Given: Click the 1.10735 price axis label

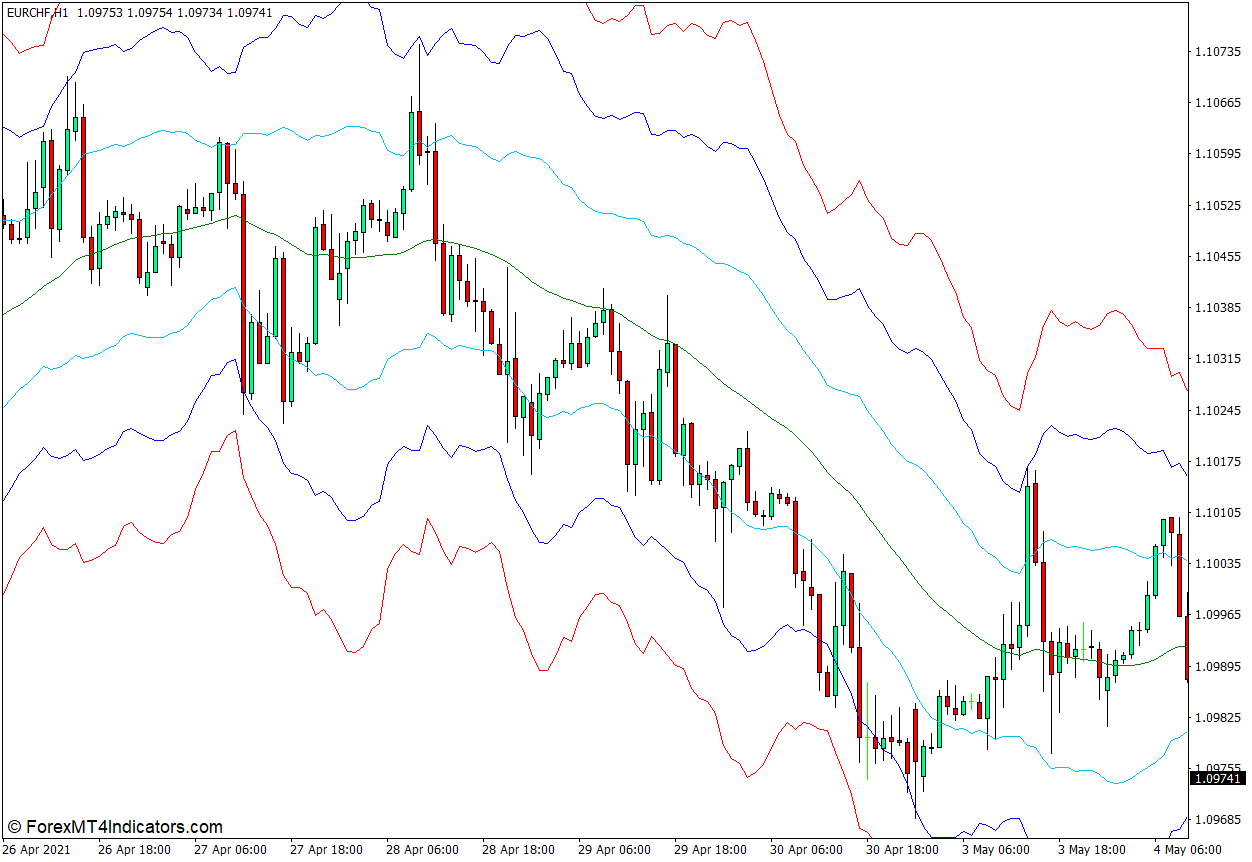Looking at the screenshot, I should tap(1217, 51).
